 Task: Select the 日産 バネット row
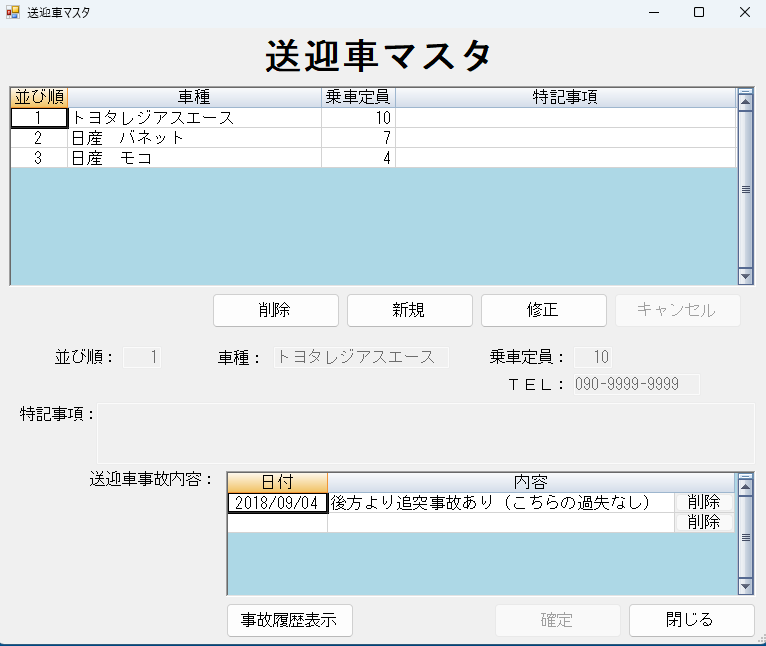click(x=373, y=138)
